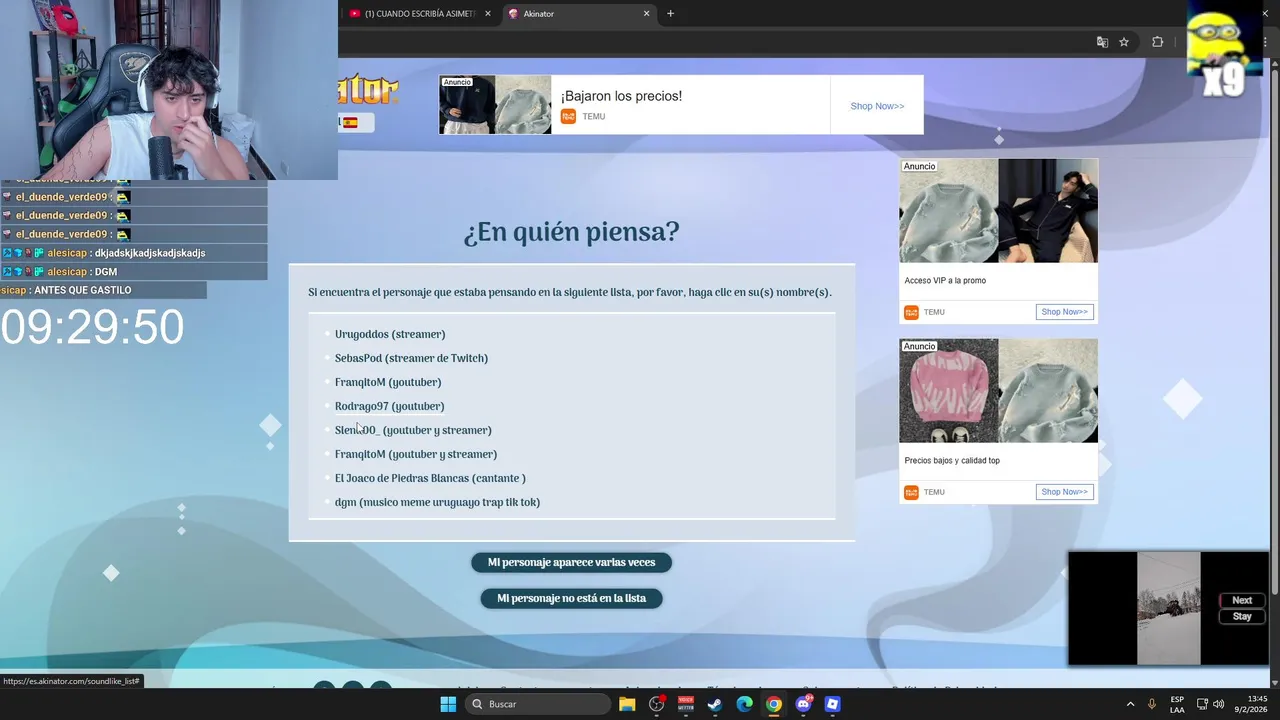Click the Precios bajos y calidad top ad image
This screenshot has width=1280, height=720.
(x=998, y=391)
